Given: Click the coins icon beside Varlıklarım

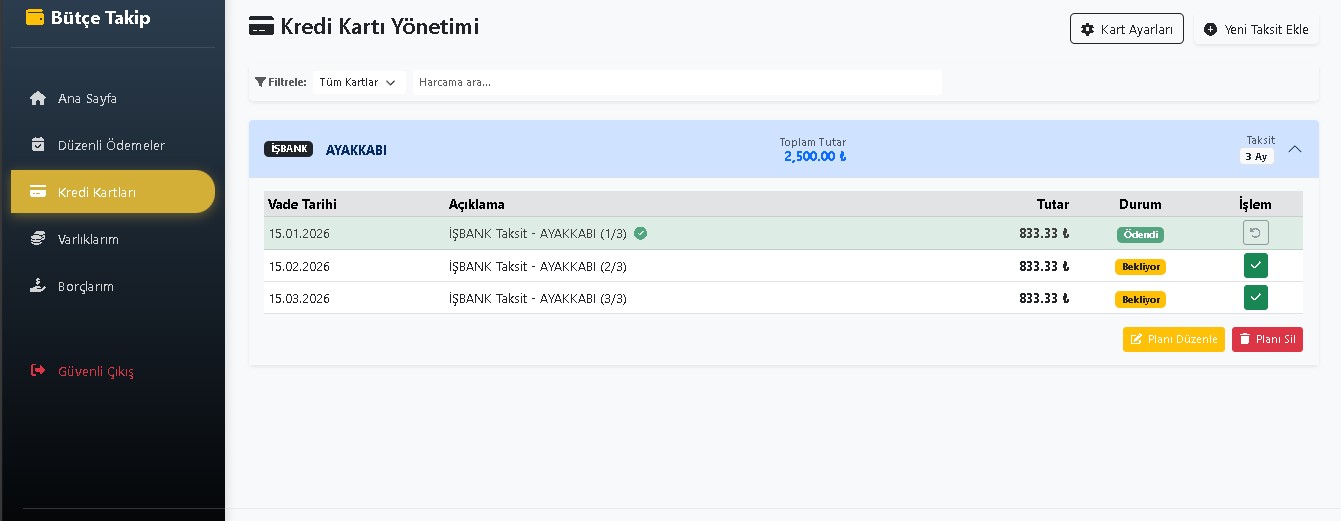Looking at the screenshot, I should click(x=38, y=239).
